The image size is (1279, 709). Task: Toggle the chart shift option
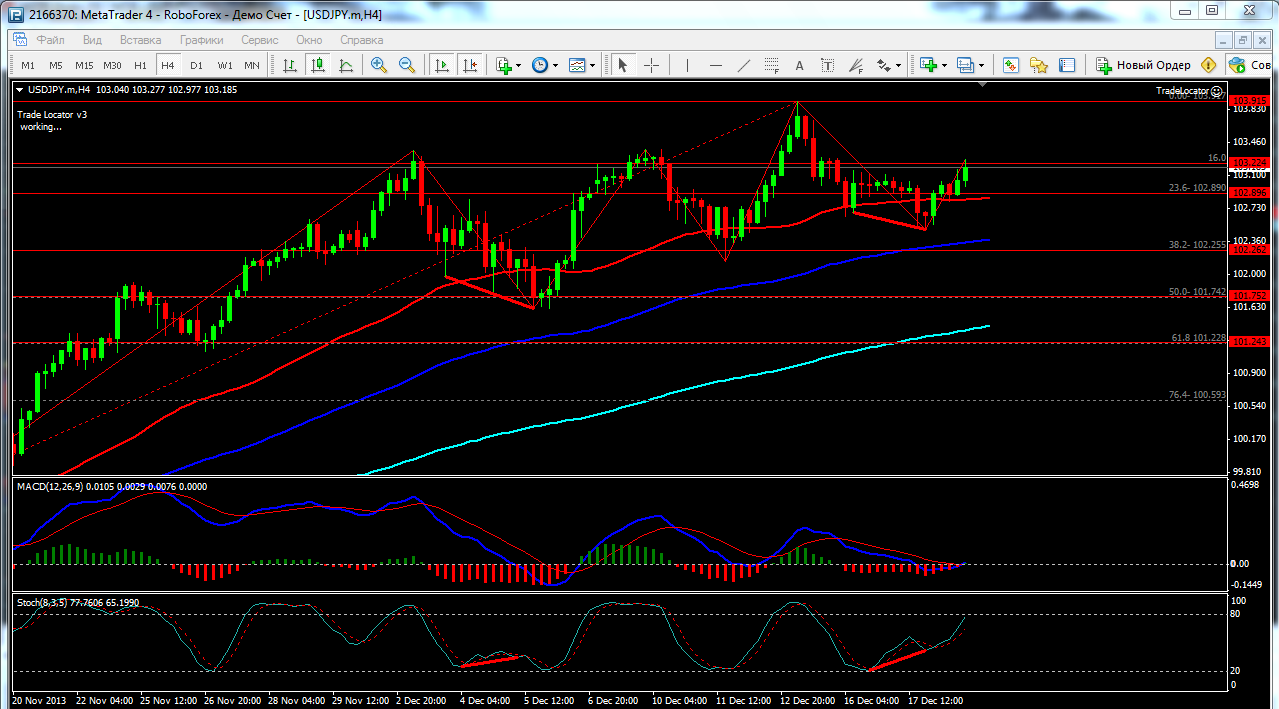[x=470, y=65]
